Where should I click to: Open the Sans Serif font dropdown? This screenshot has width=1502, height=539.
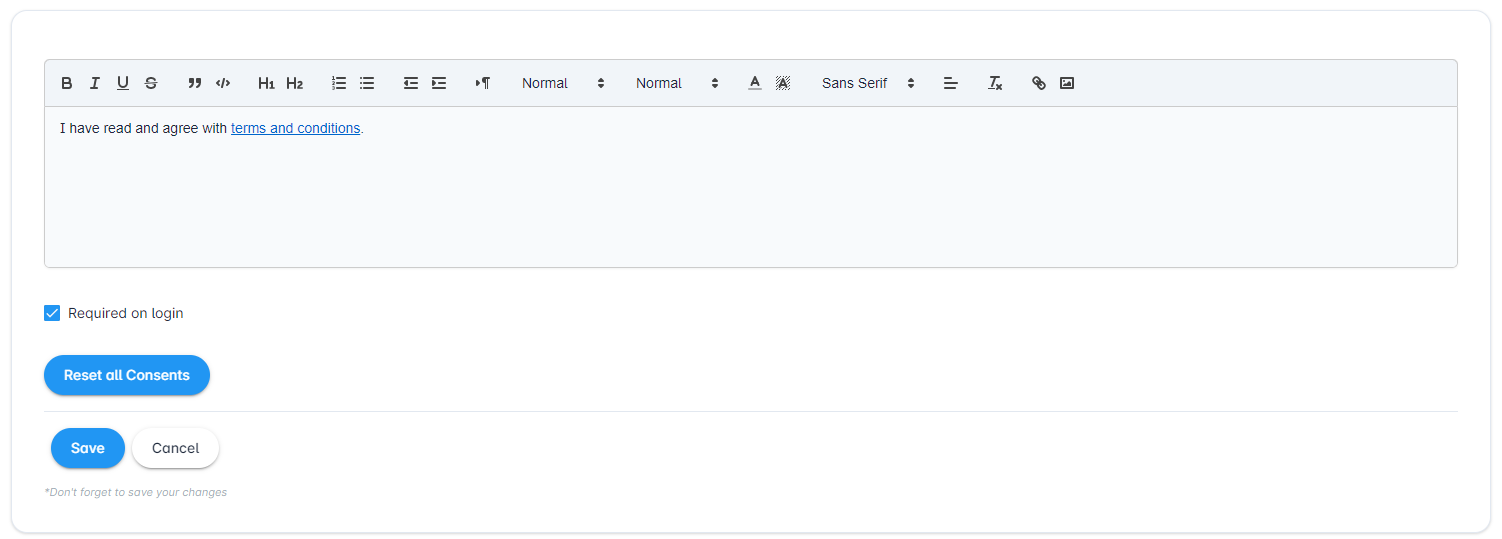click(867, 83)
